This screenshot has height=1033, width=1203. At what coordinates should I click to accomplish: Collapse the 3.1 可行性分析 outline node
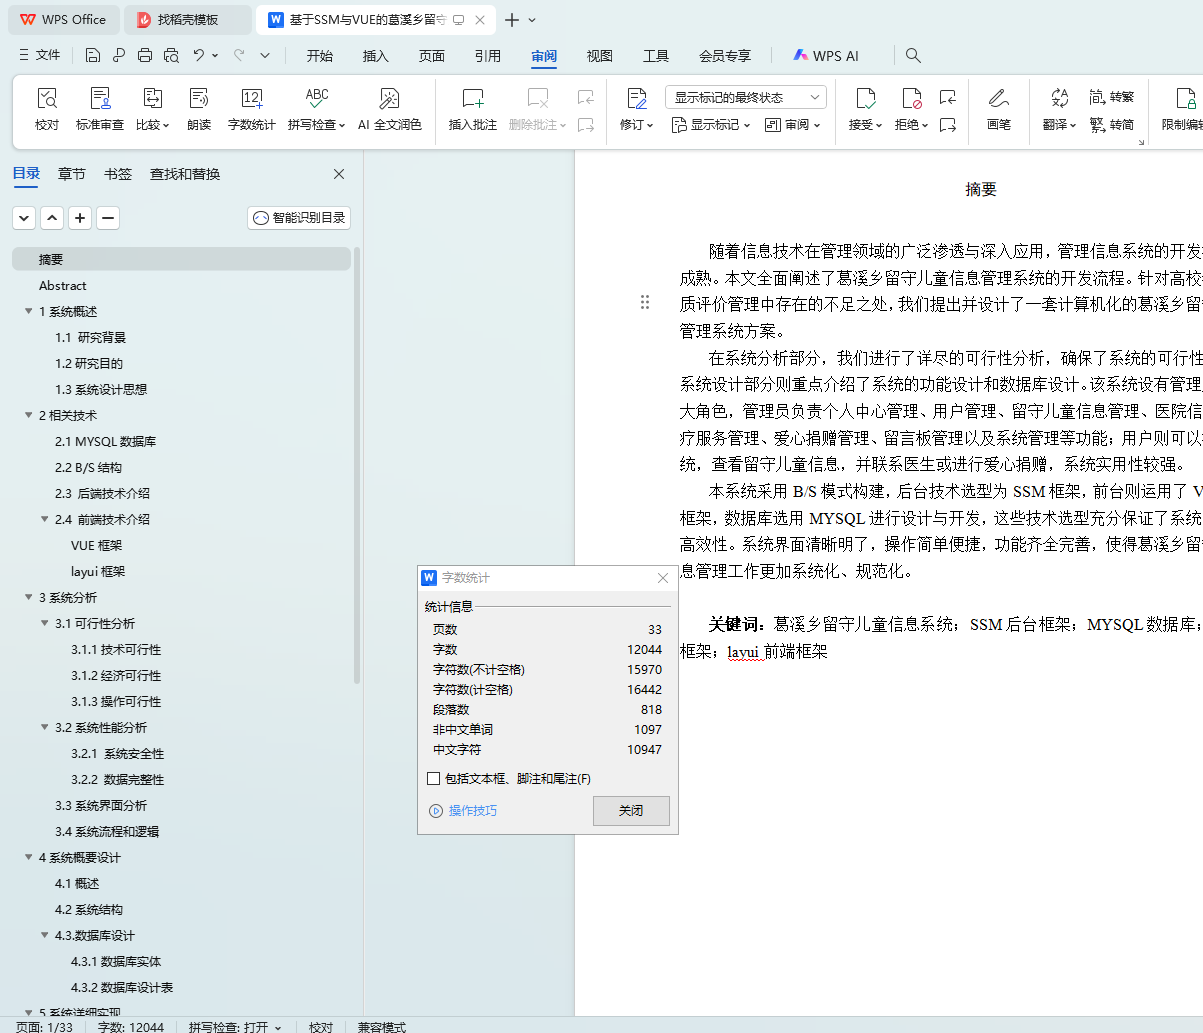point(45,623)
